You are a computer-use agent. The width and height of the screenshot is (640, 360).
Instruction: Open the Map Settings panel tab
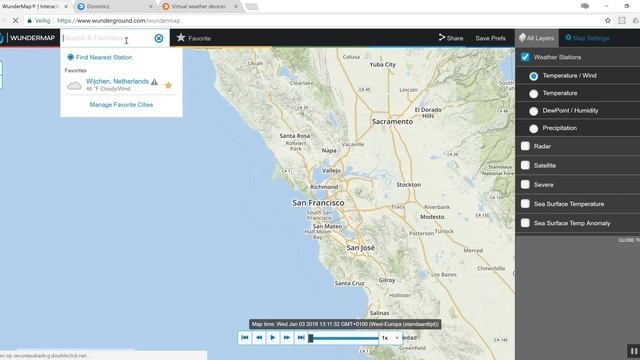point(587,38)
